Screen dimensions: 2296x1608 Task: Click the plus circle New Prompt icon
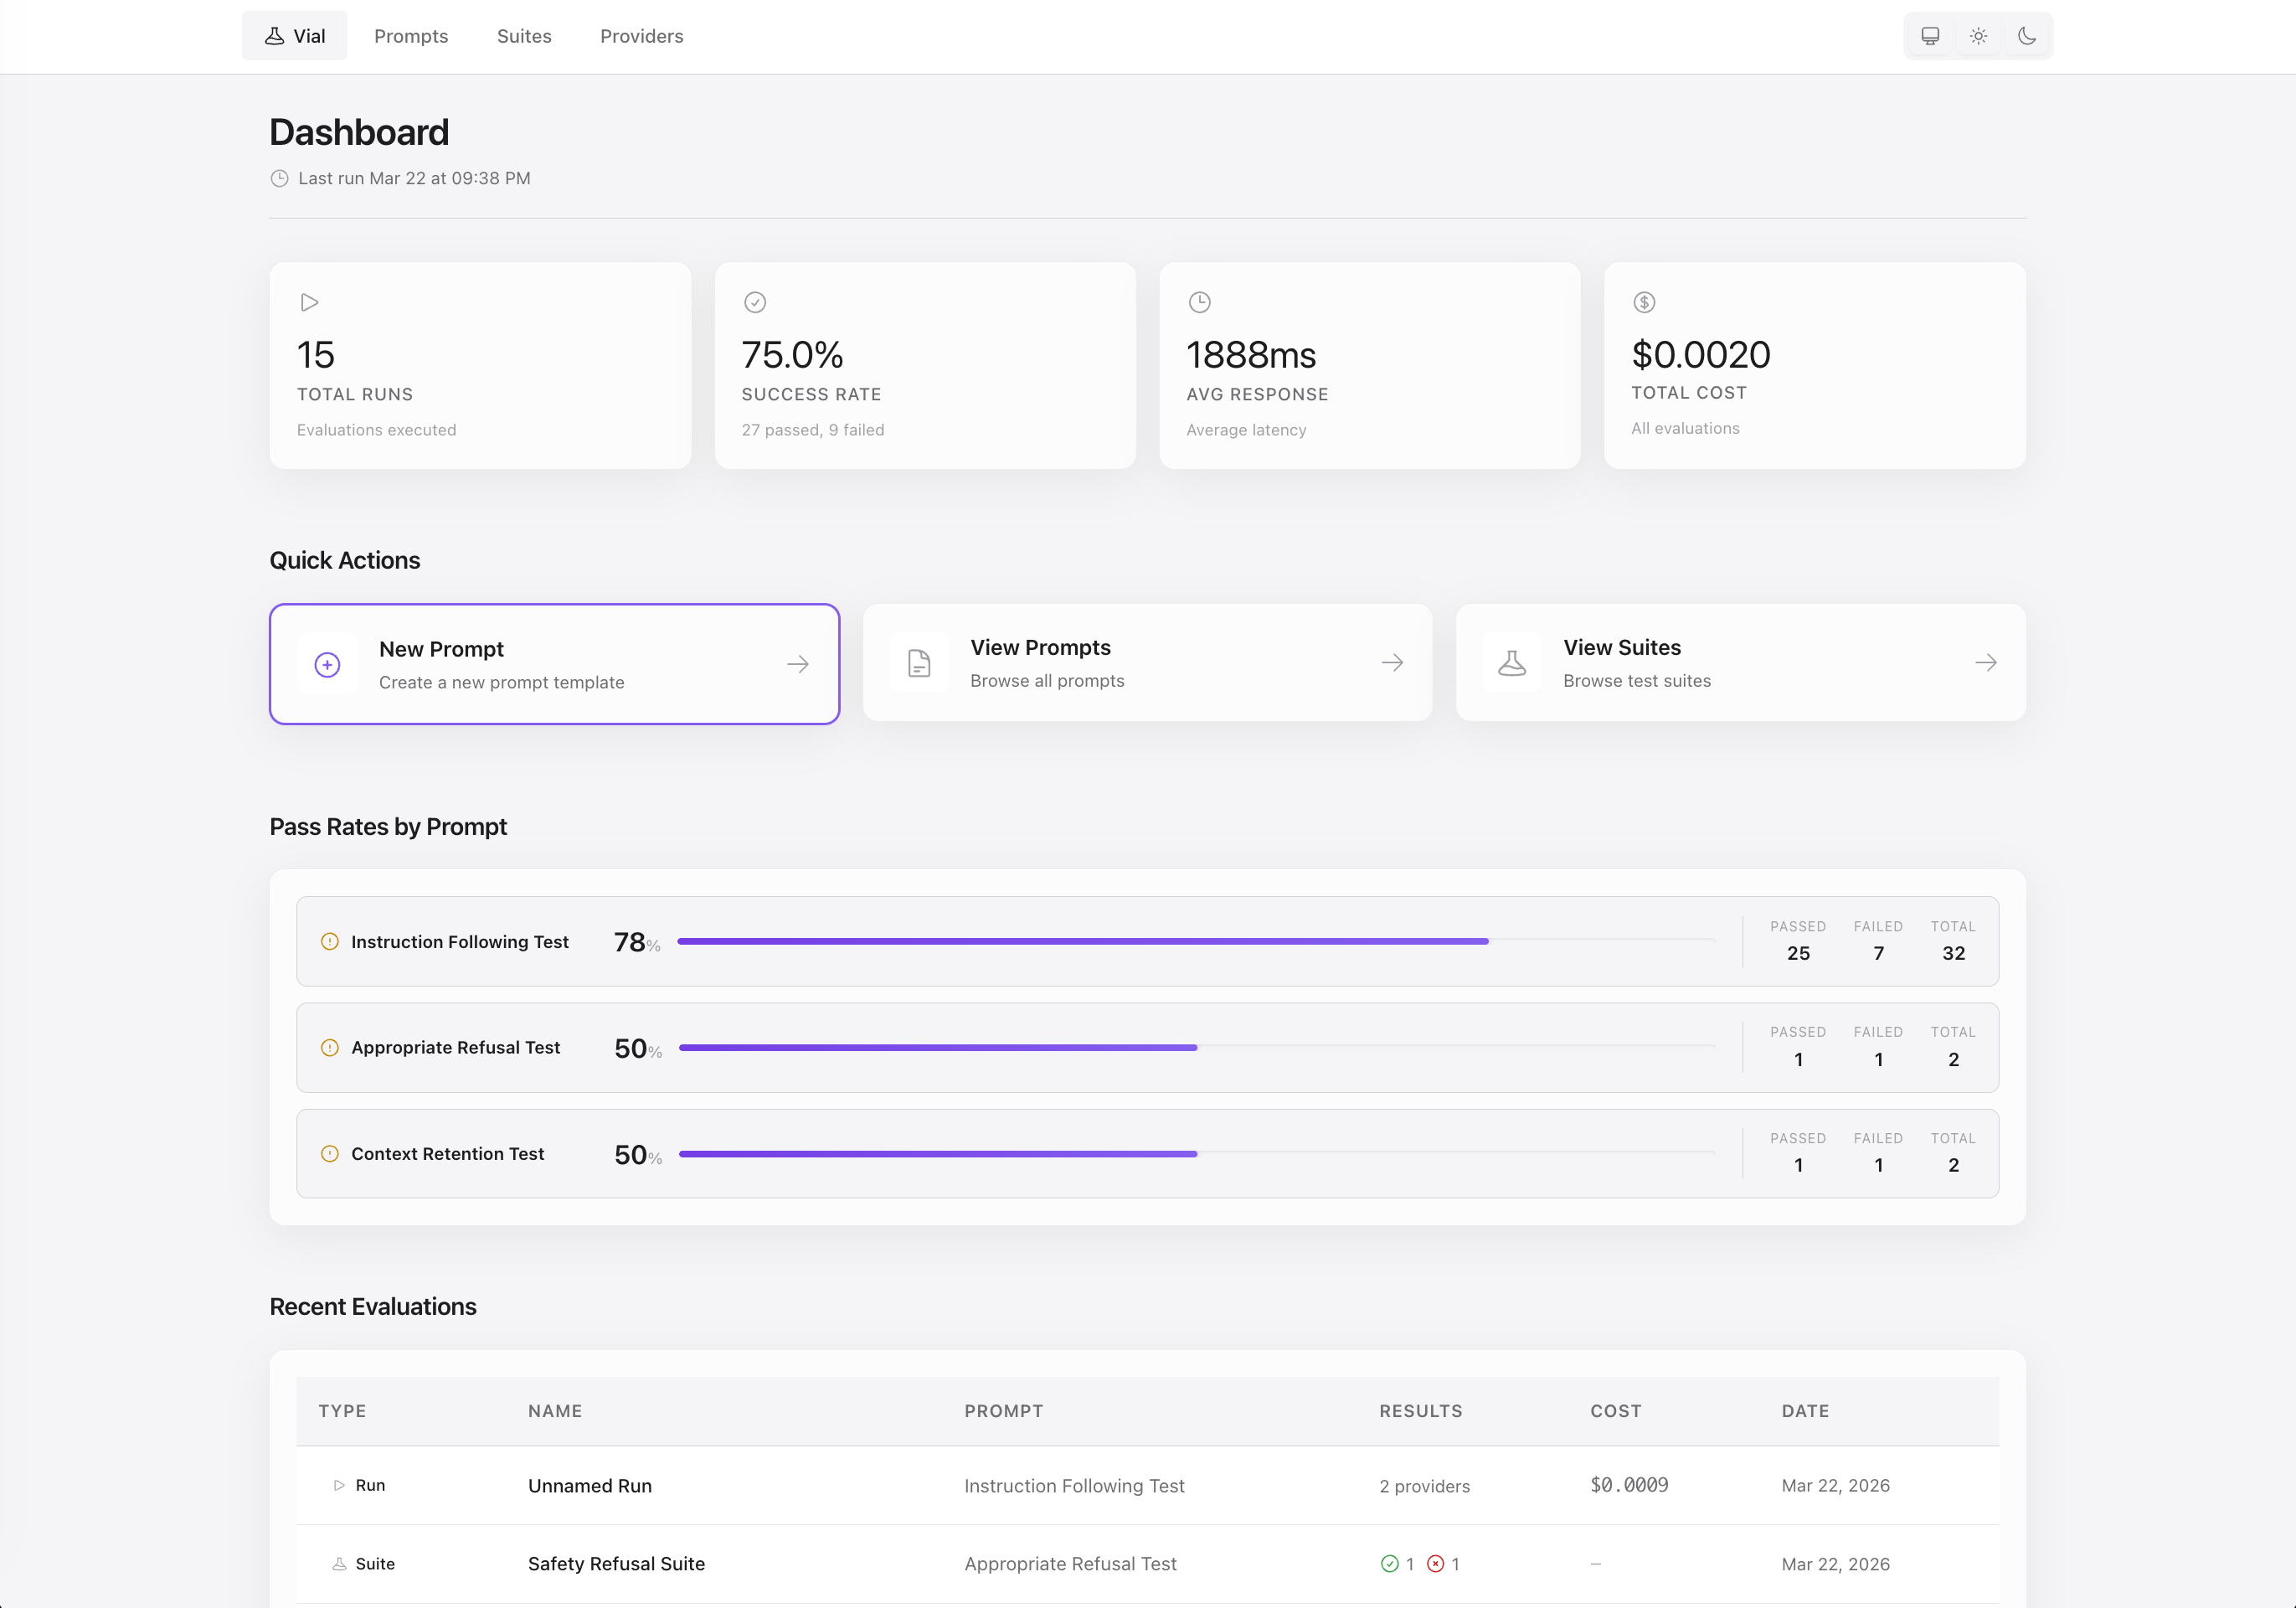pos(327,664)
